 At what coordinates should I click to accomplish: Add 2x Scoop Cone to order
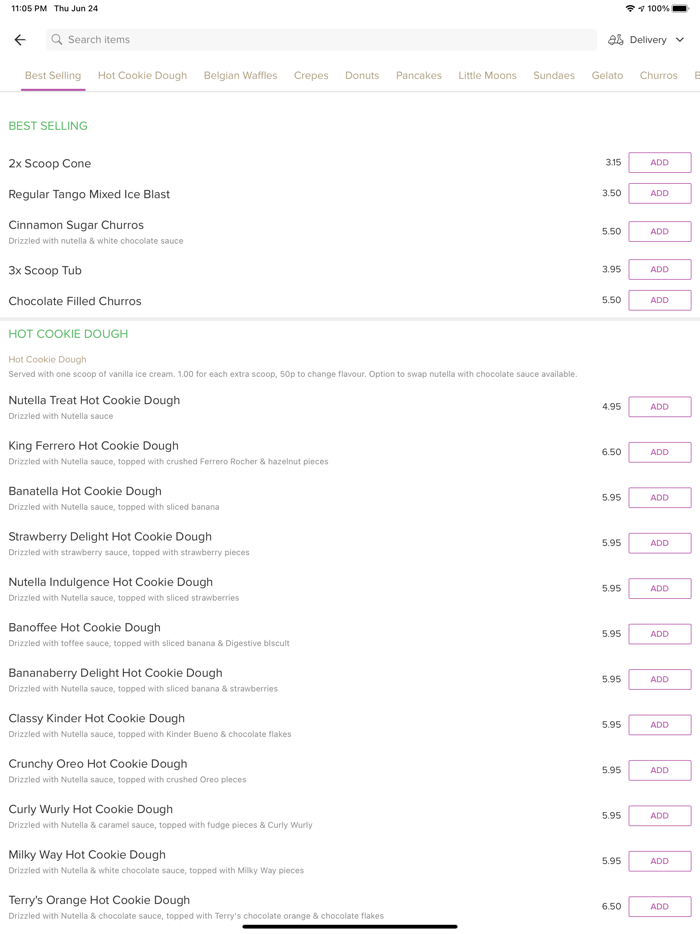(x=659, y=163)
